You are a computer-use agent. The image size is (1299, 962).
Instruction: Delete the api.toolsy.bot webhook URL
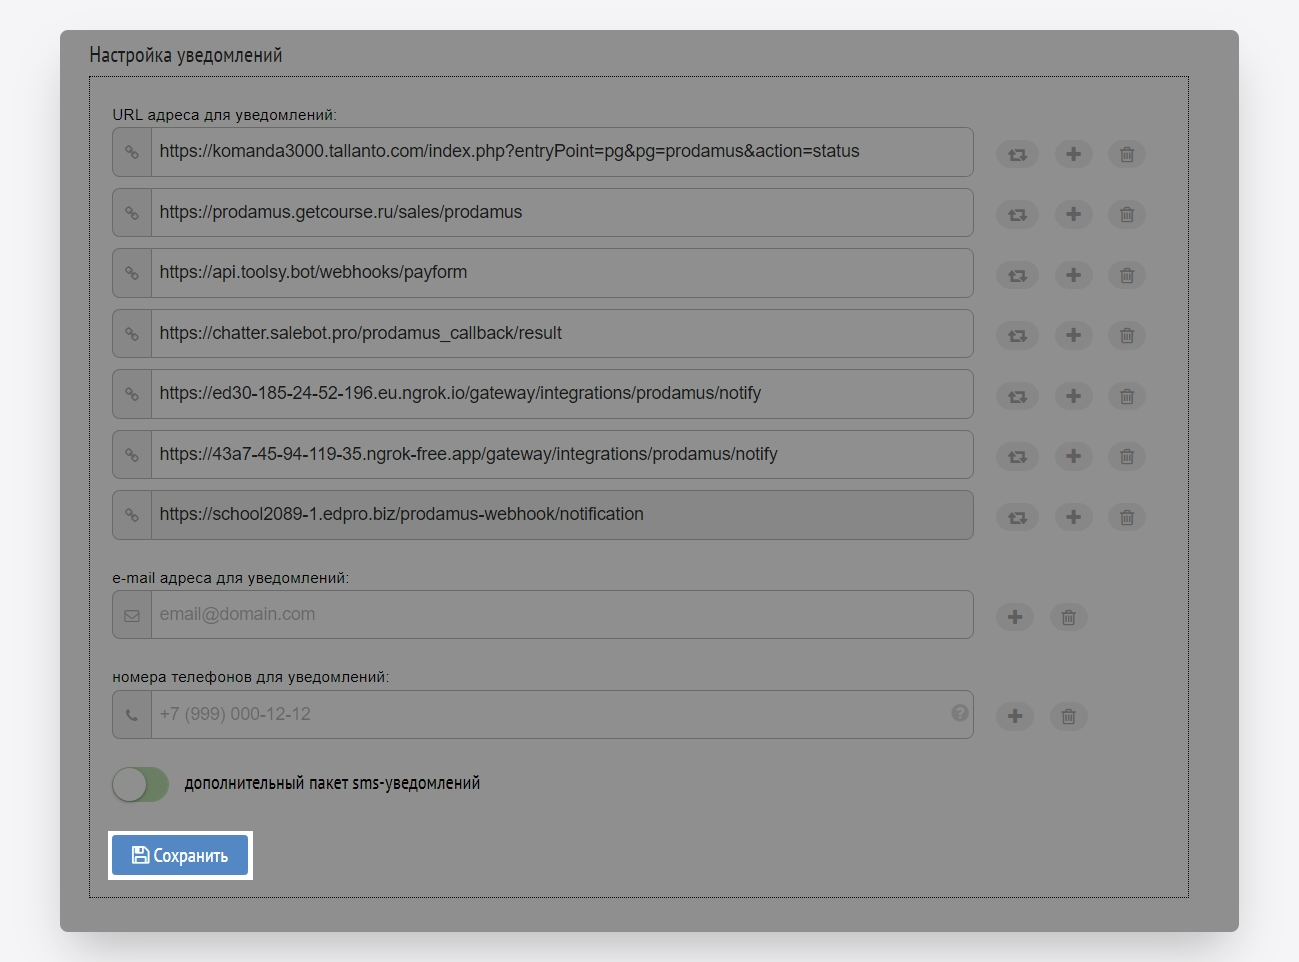tap(1127, 275)
